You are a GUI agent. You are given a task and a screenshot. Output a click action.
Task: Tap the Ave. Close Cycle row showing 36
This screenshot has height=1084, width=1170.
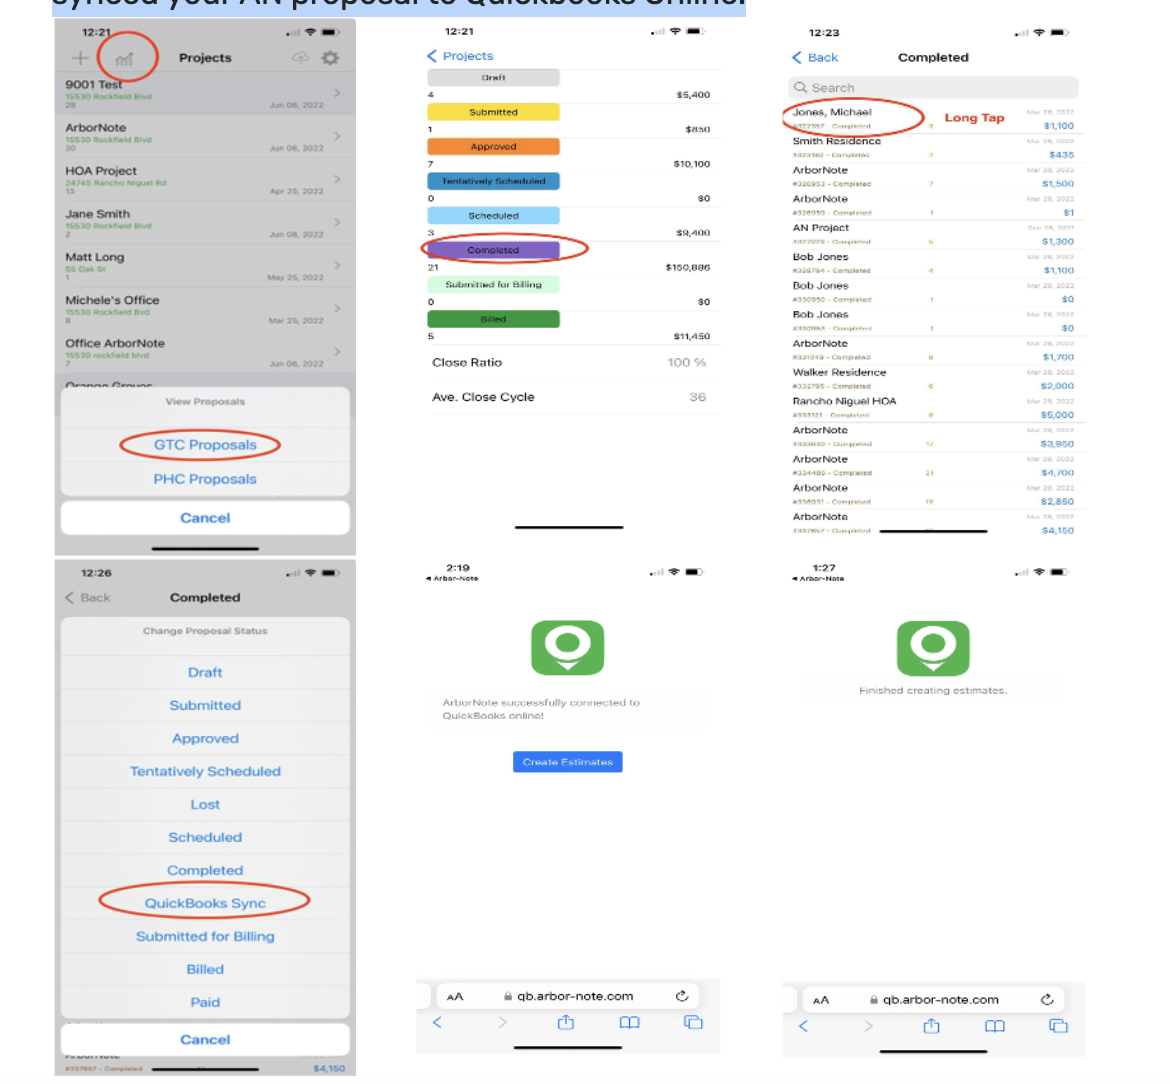click(569, 397)
